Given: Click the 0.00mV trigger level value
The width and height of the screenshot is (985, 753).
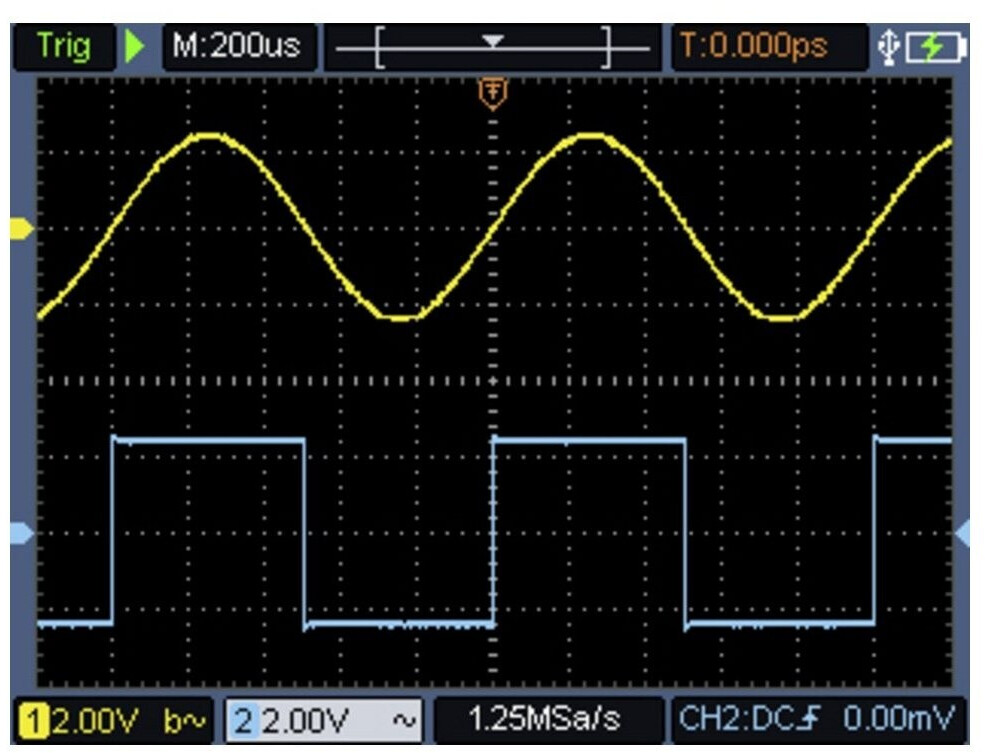Looking at the screenshot, I should click(900, 718).
